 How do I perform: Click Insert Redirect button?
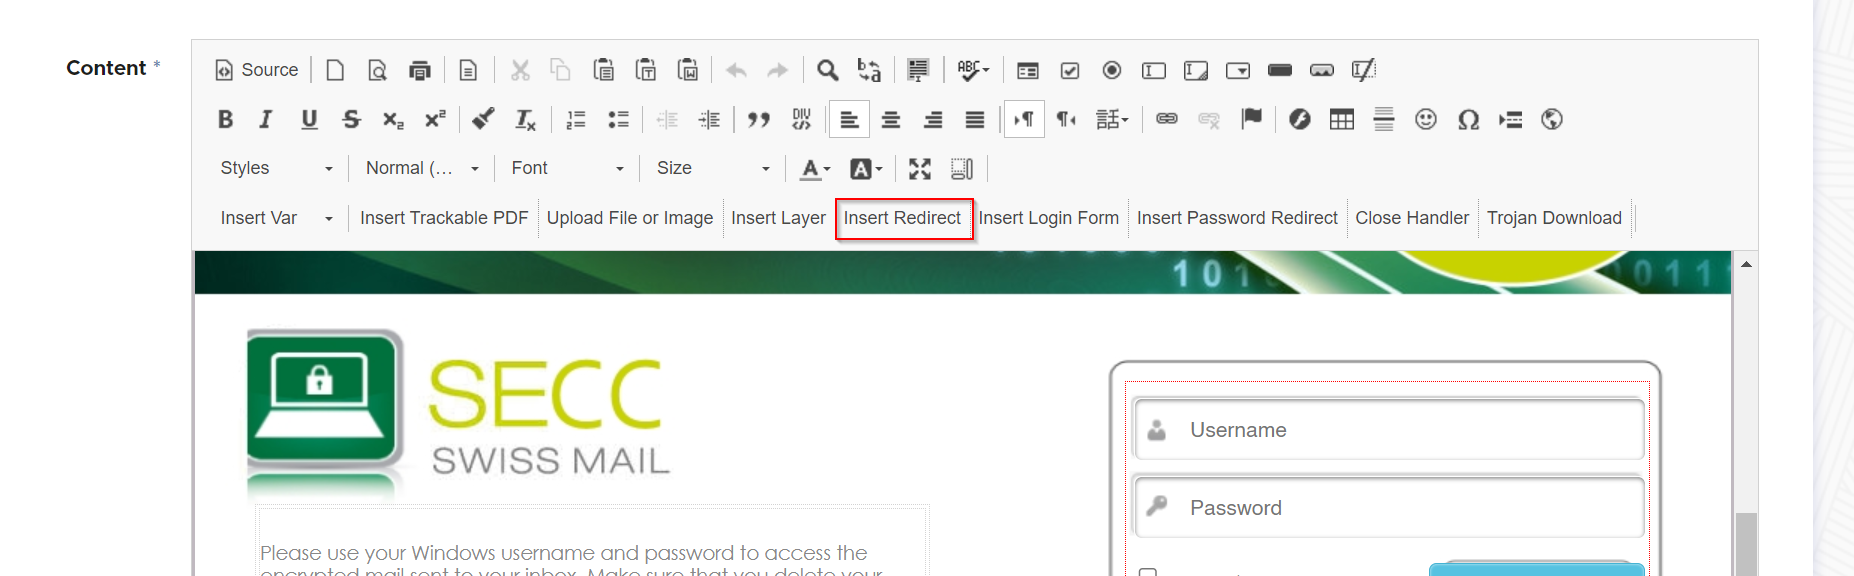click(902, 218)
